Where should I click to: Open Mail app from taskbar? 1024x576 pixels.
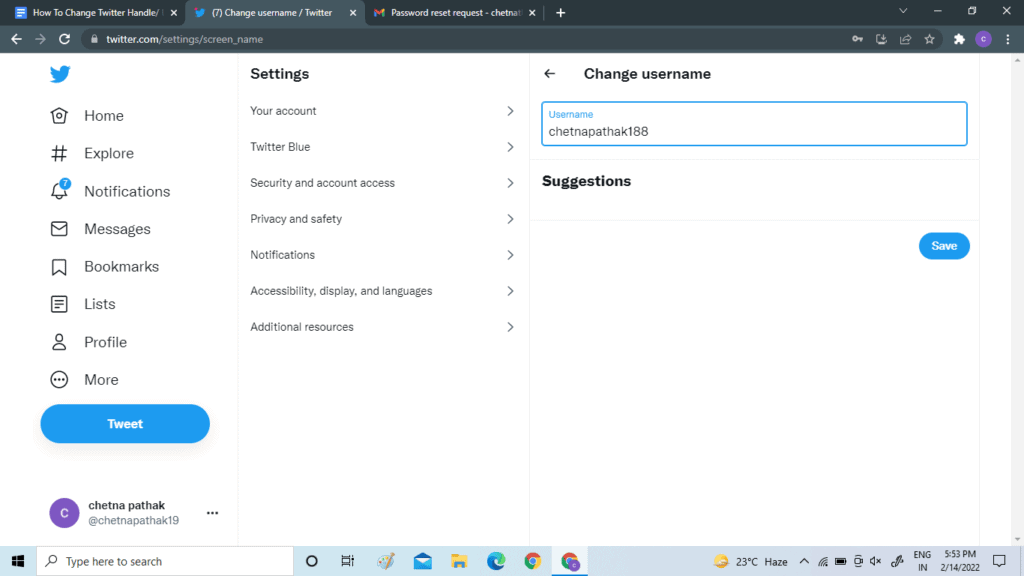(x=423, y=561)
